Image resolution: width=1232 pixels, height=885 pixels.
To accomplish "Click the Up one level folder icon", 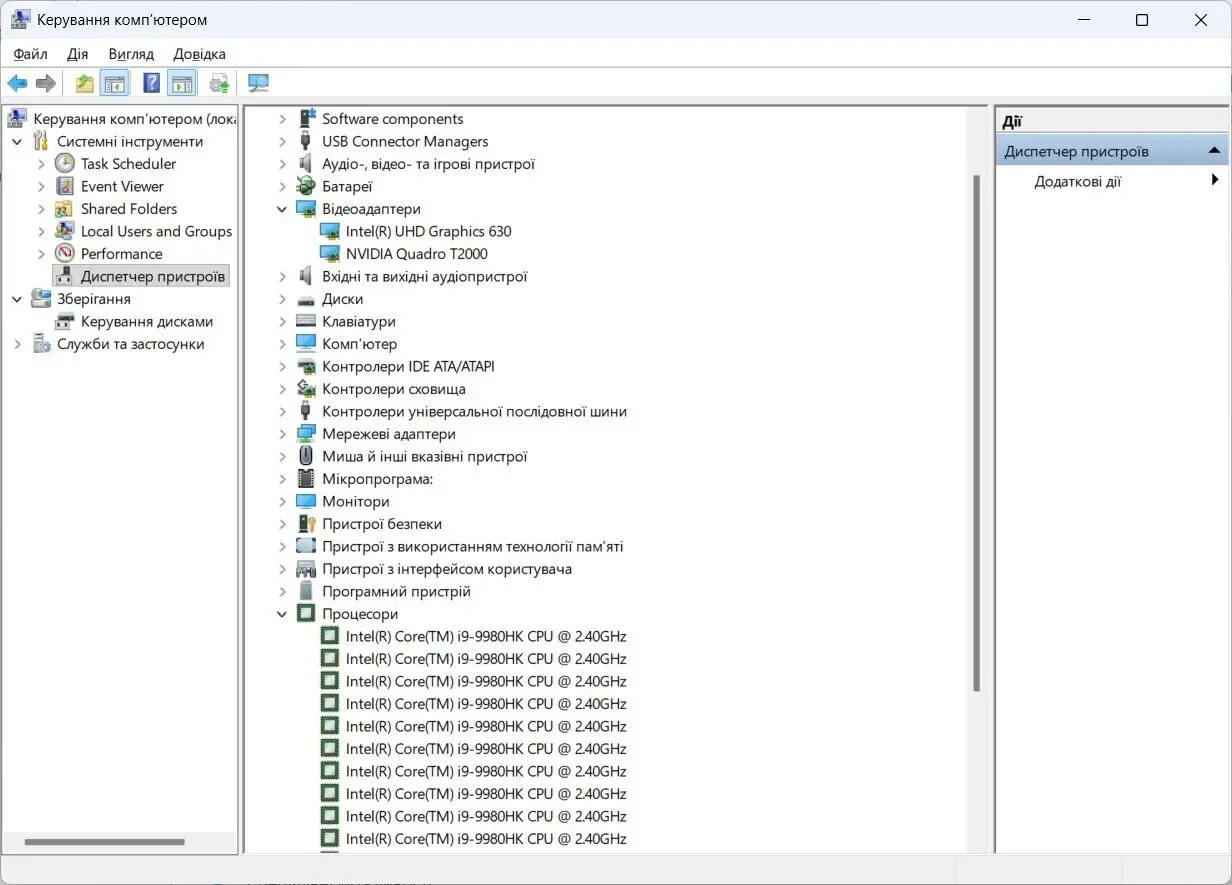I will click(85, 83).
